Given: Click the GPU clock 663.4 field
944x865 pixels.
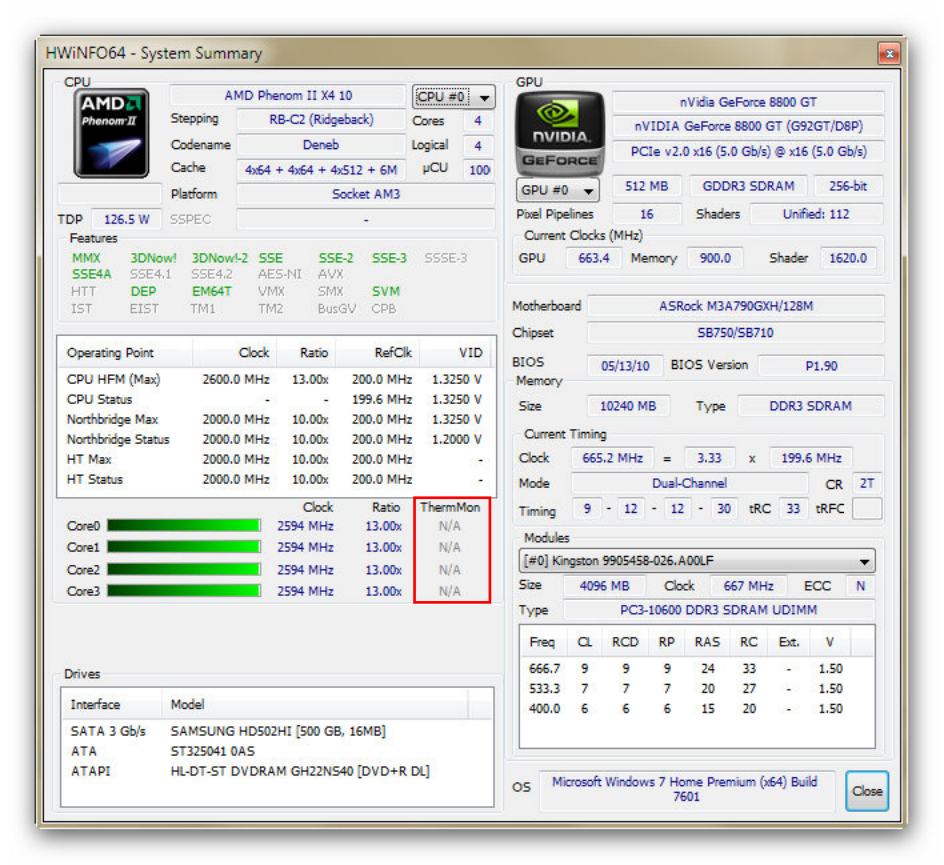Looking at the screenshot, I should (x=594, y=258).
